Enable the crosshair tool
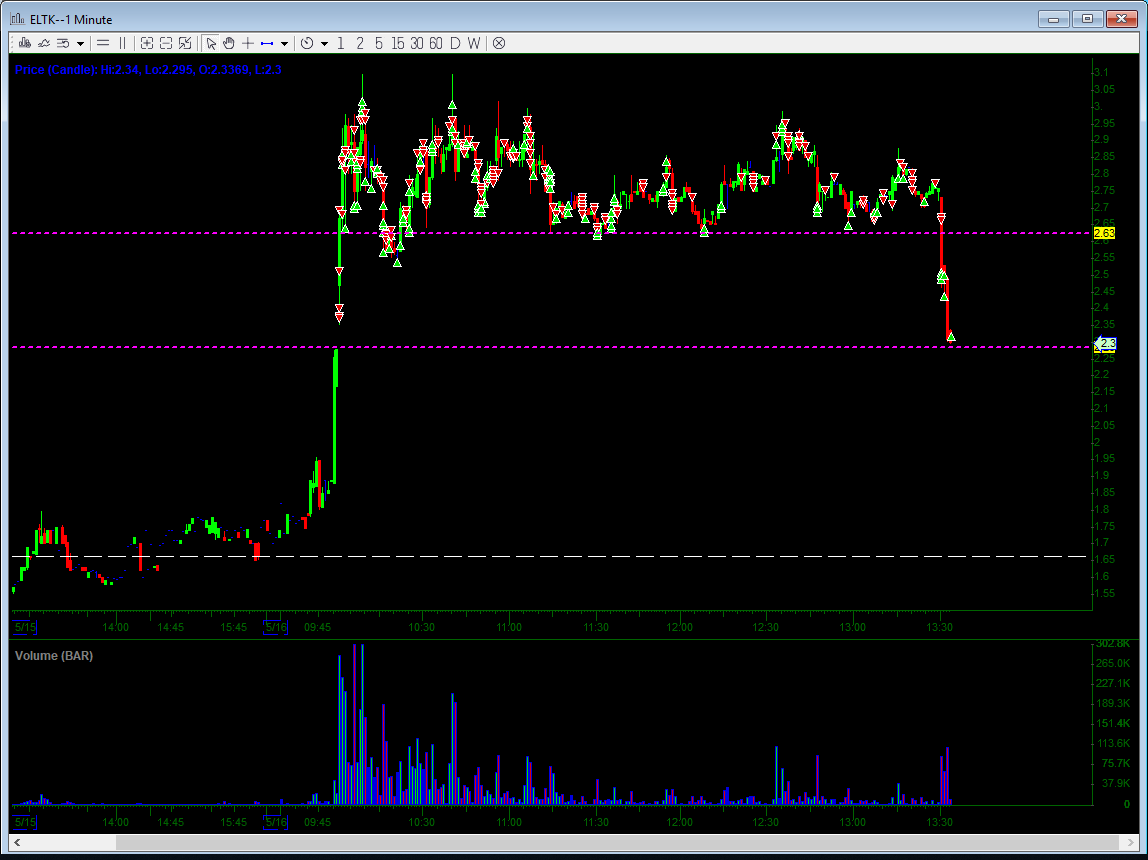Image resolution: width=1148 pixels, height=860 pixels. (247, 43)
